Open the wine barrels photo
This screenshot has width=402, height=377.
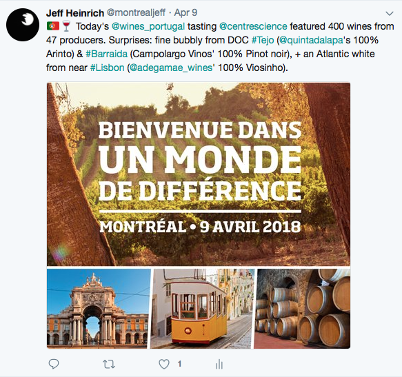click(303, 309)
